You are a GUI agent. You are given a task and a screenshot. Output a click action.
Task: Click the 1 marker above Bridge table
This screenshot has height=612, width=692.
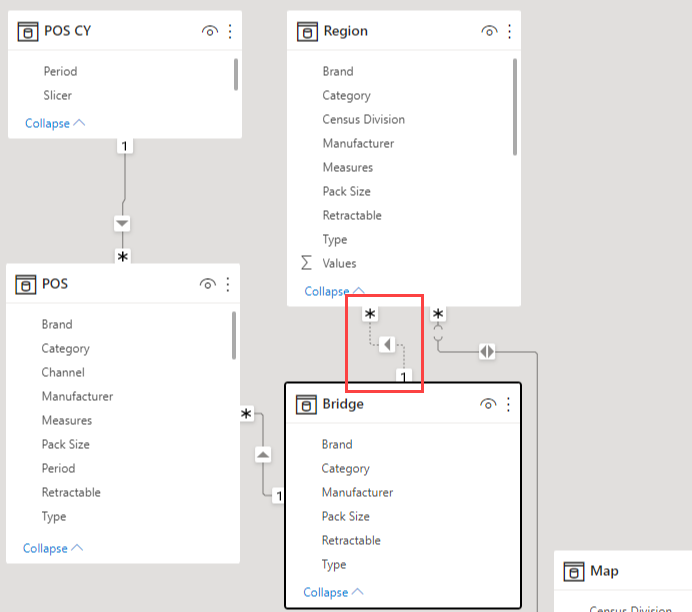pos(403,376)
